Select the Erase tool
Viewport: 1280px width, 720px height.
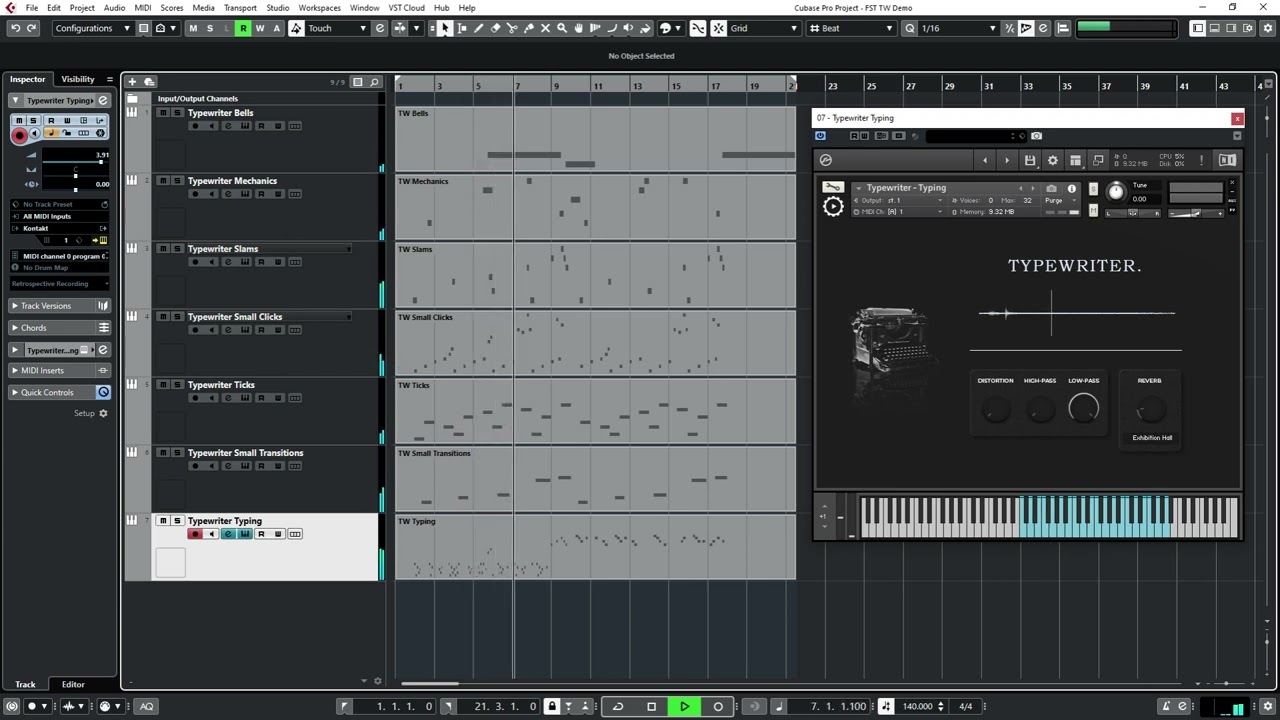(495, 28)
